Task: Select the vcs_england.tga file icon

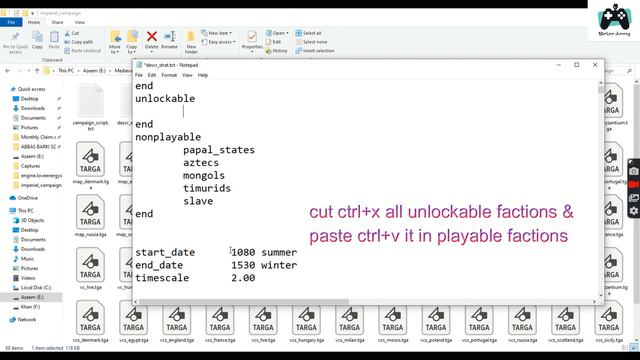Action: tap(177, 318)
